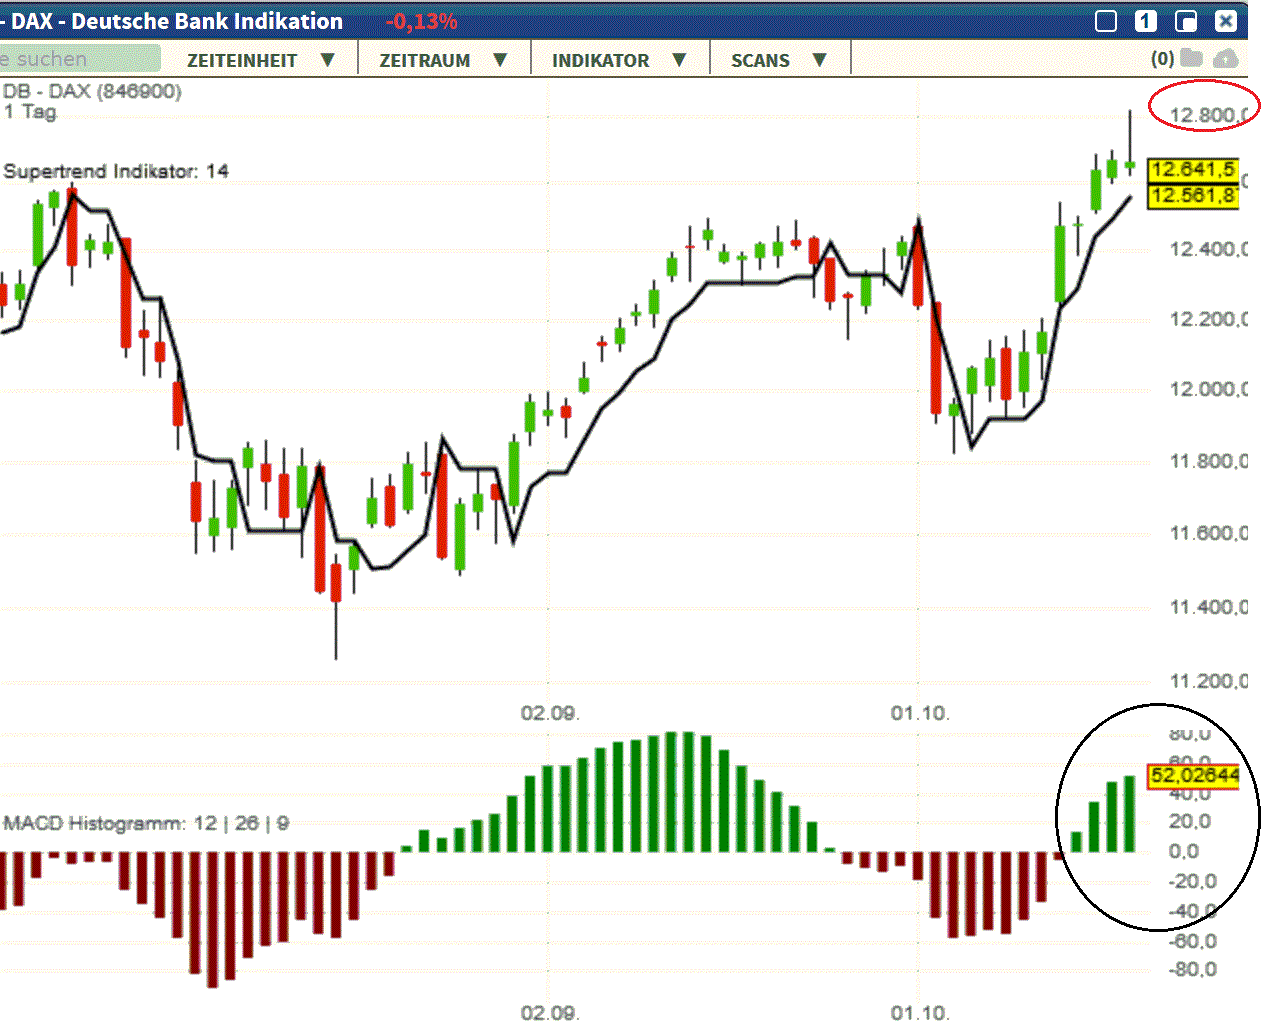Viewport: 1268px width, 1034px height.
Task: Select the "Supertrend Indikator: 14" label
Action: click(x=115, y=171)
